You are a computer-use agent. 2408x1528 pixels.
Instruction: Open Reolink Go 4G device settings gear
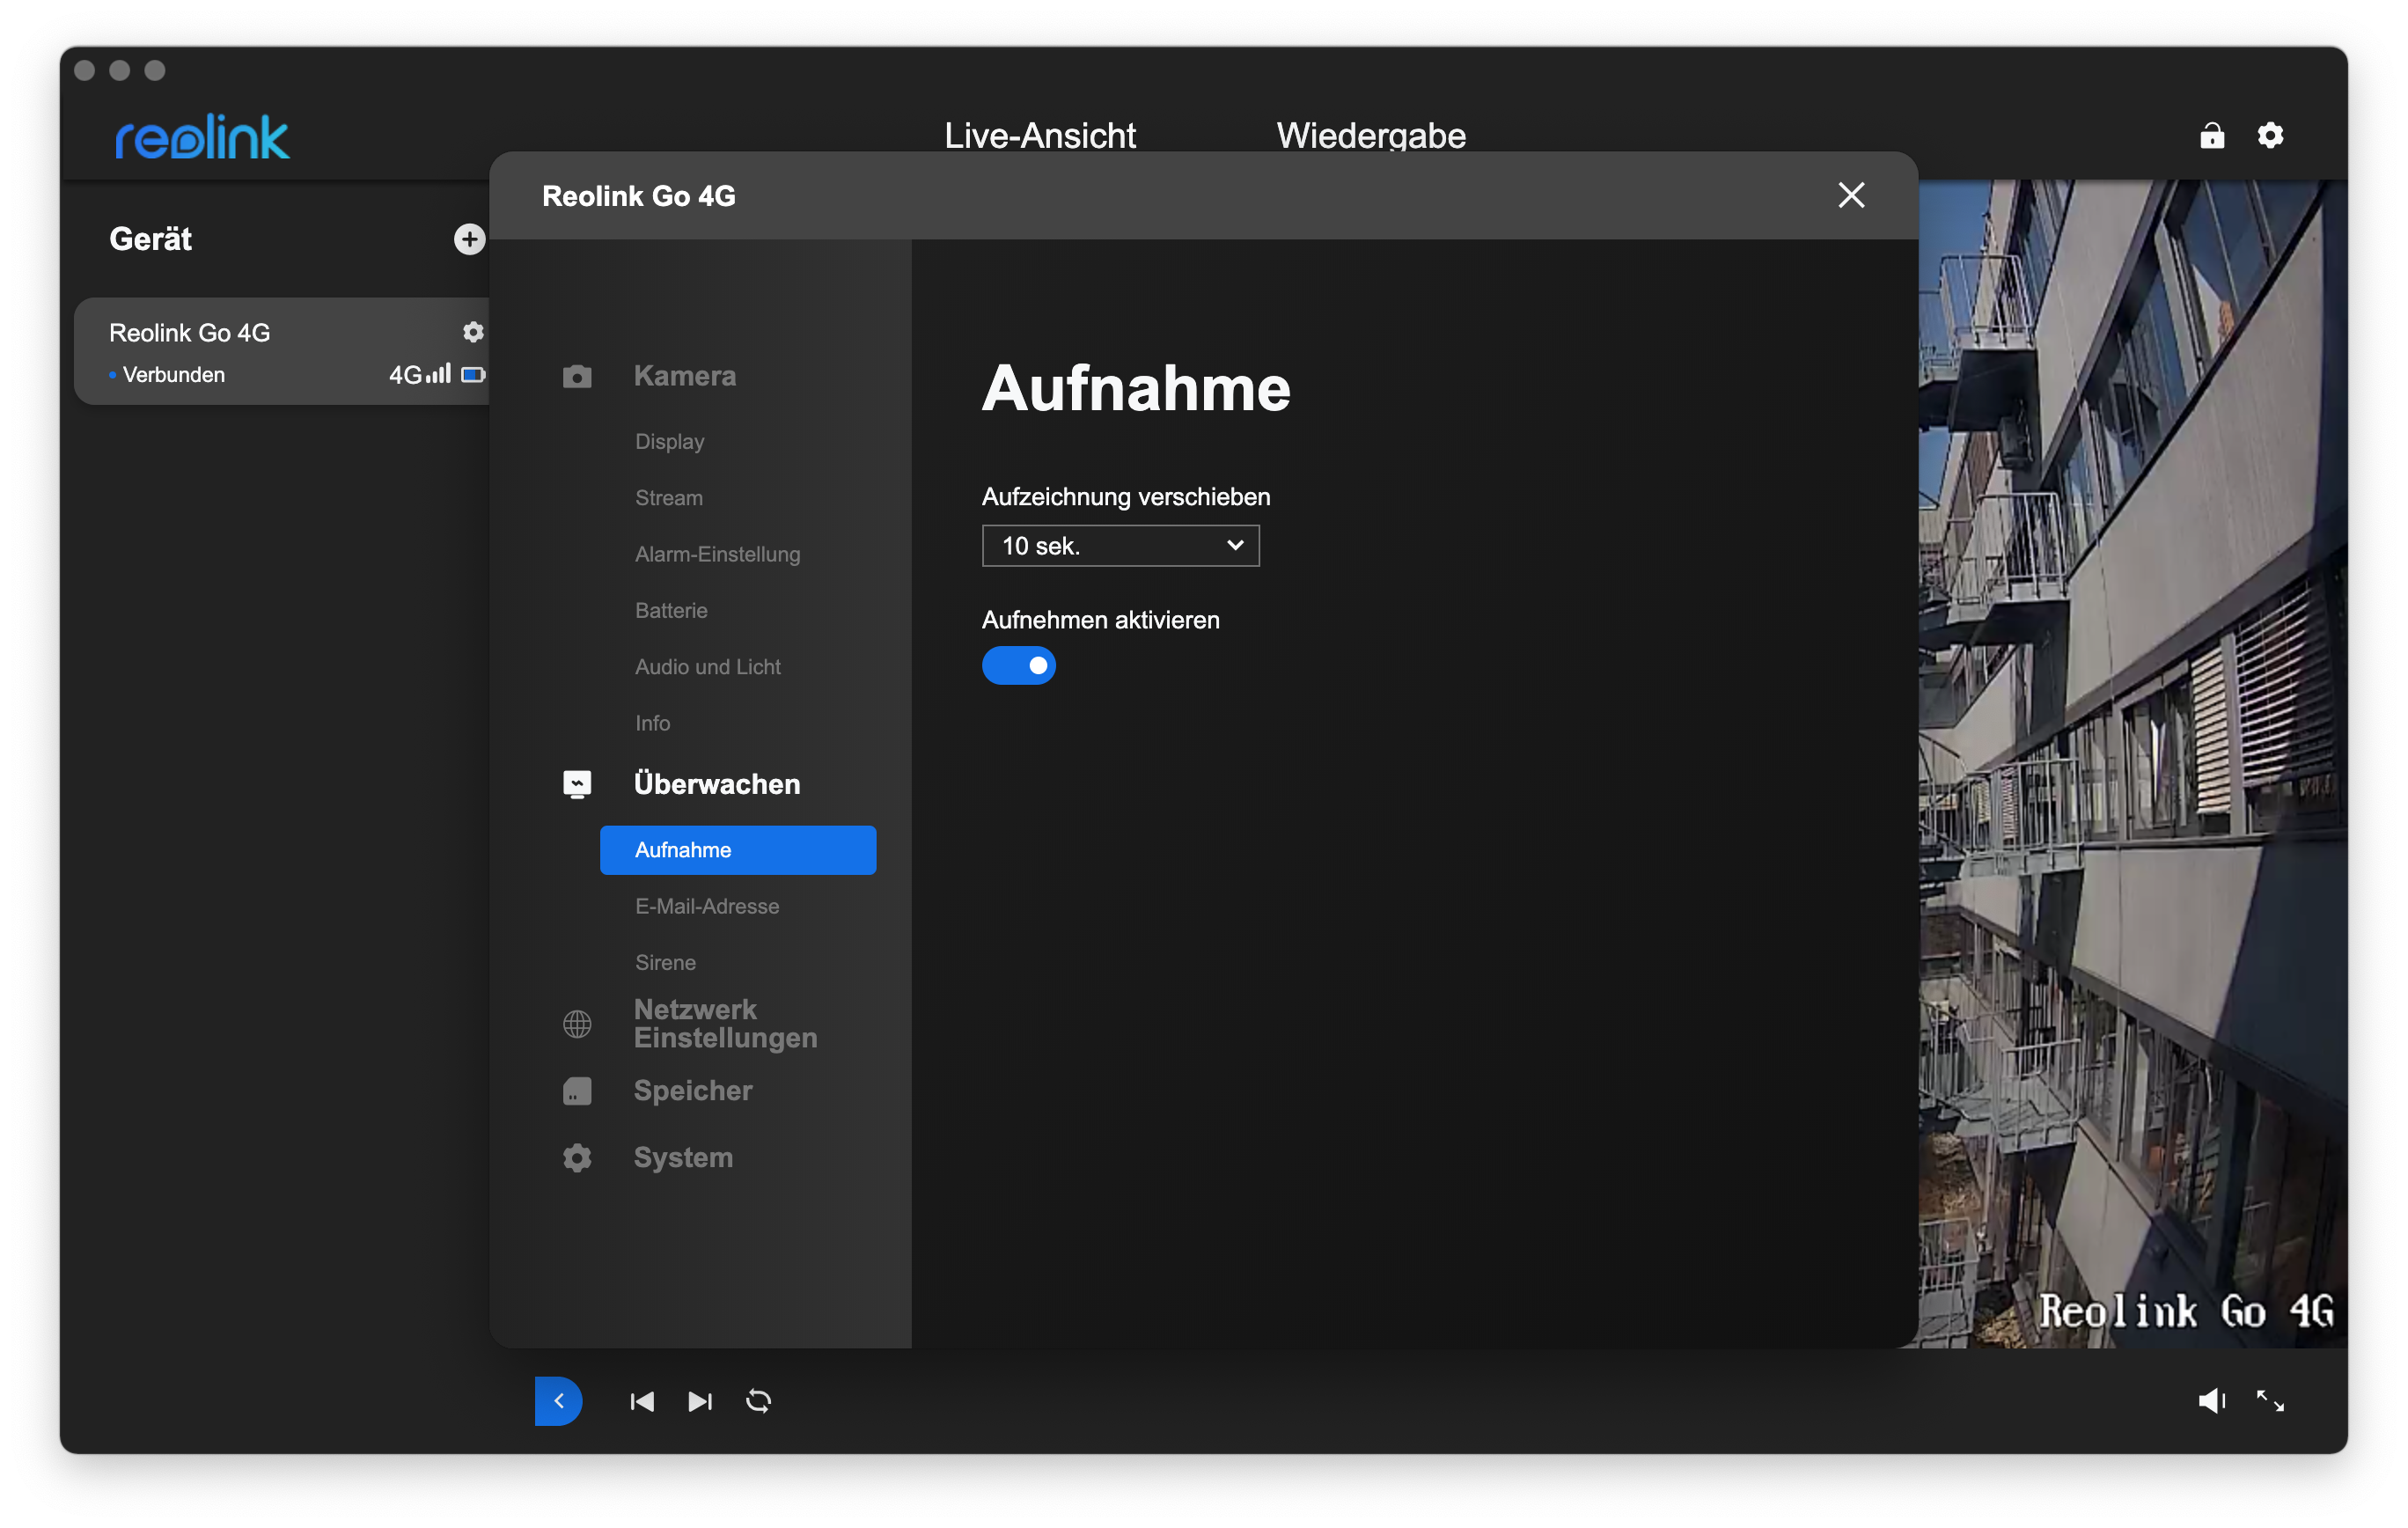click(x=473, y=332)
